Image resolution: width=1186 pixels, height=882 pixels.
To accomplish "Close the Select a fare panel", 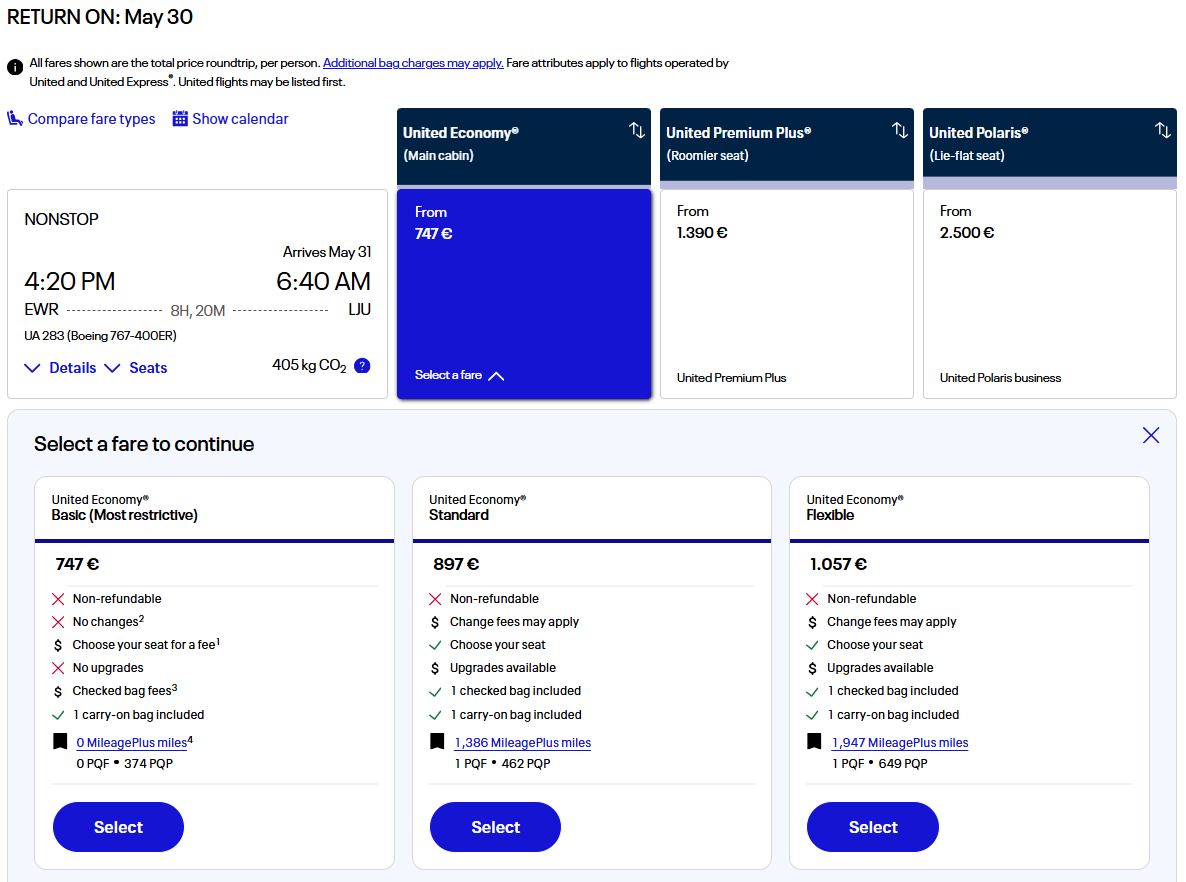I will tap(1150, 435).
